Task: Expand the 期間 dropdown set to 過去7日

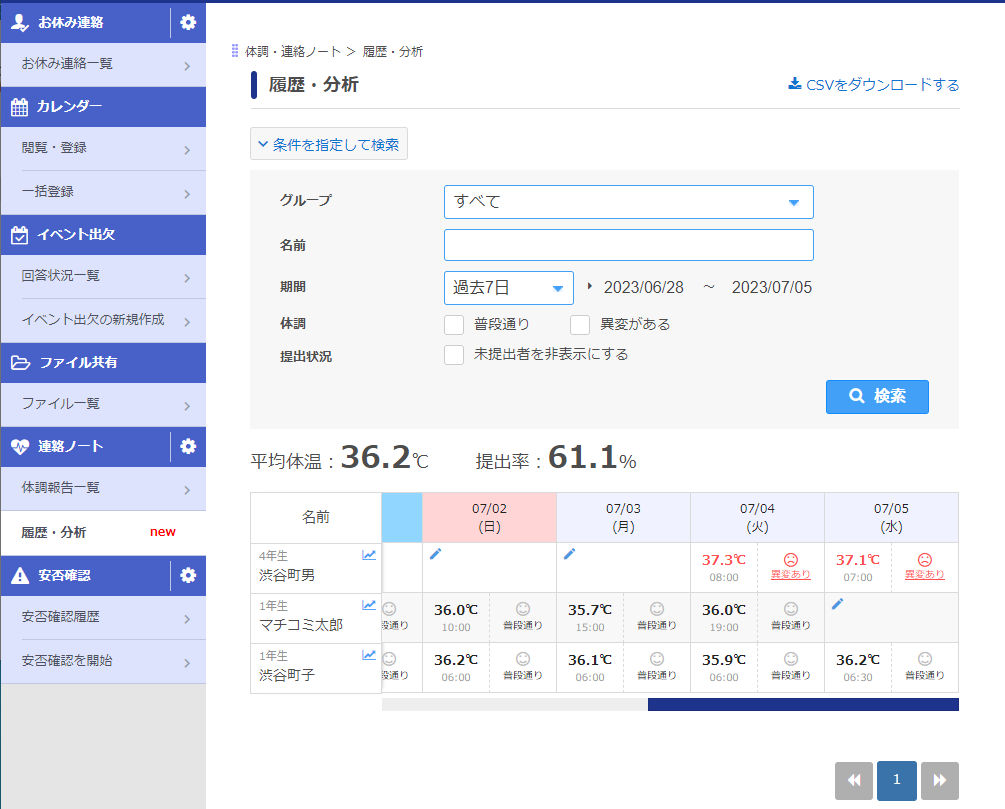Action: pyautogui.click(x=508, y=288)
